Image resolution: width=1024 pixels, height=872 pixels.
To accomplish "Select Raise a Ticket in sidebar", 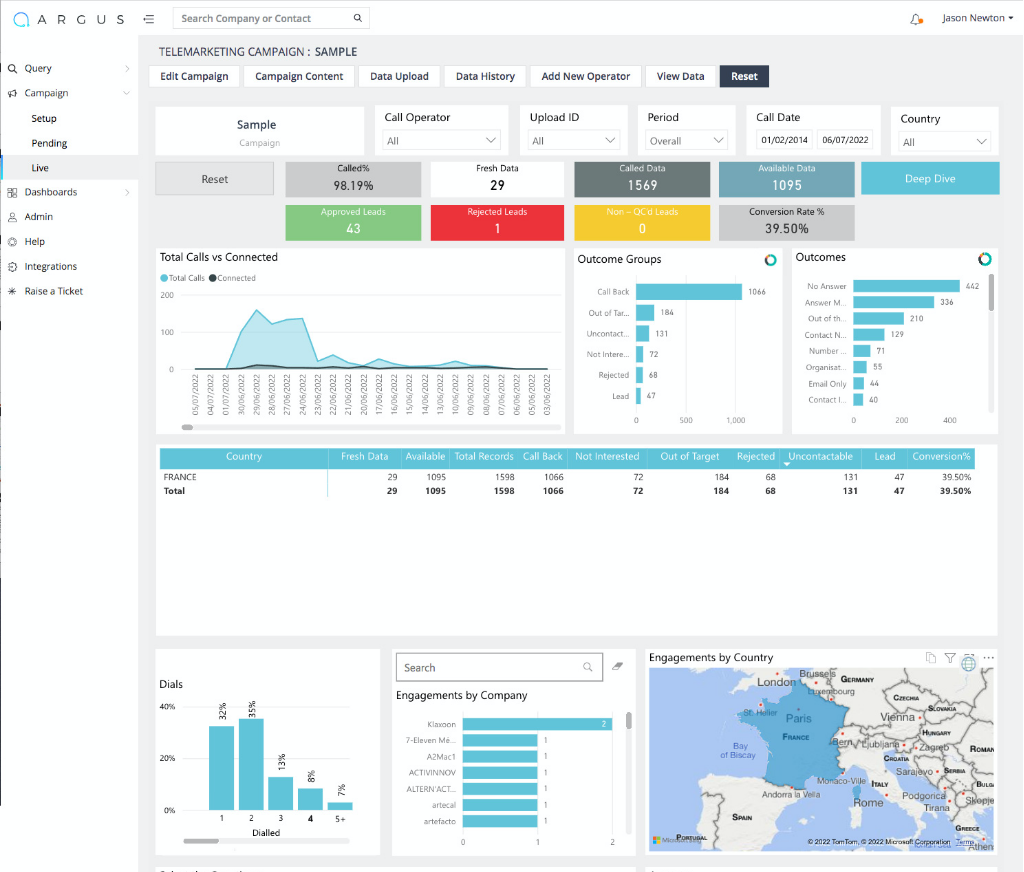I will point(54,291).
